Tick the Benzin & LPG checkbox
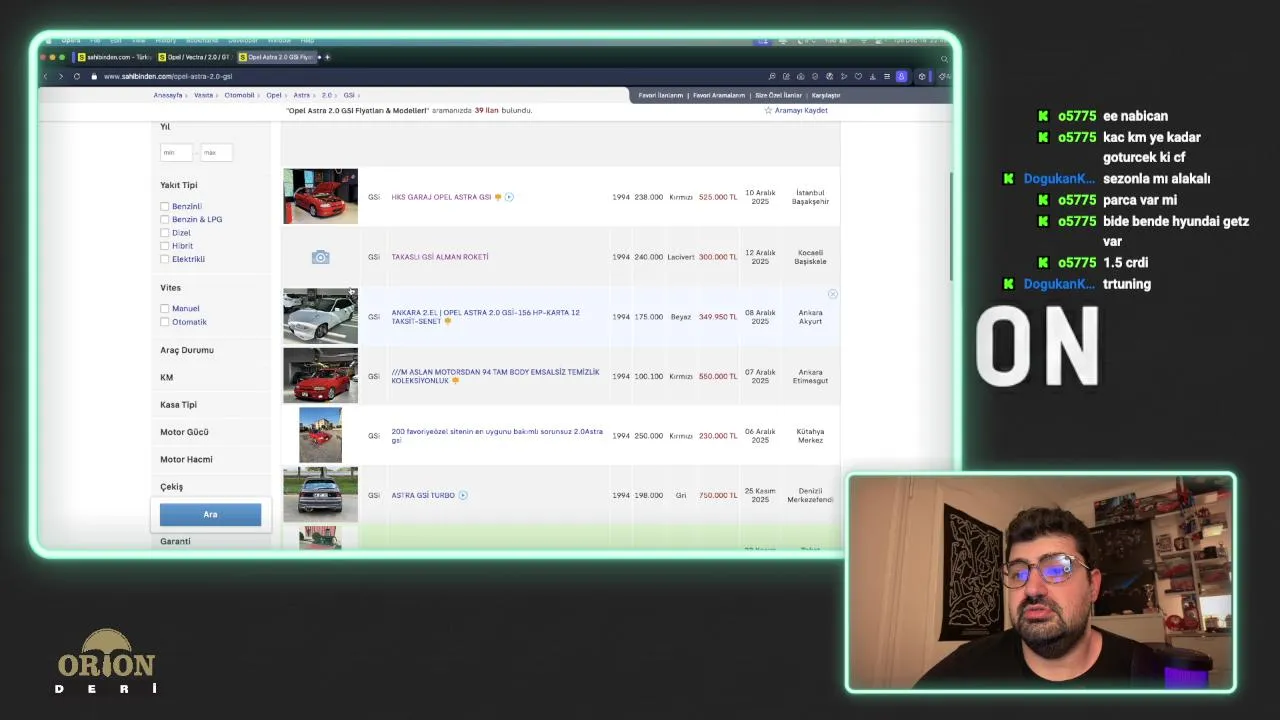The width and height of the screenshot is (1280, 720). pos(164,219)
